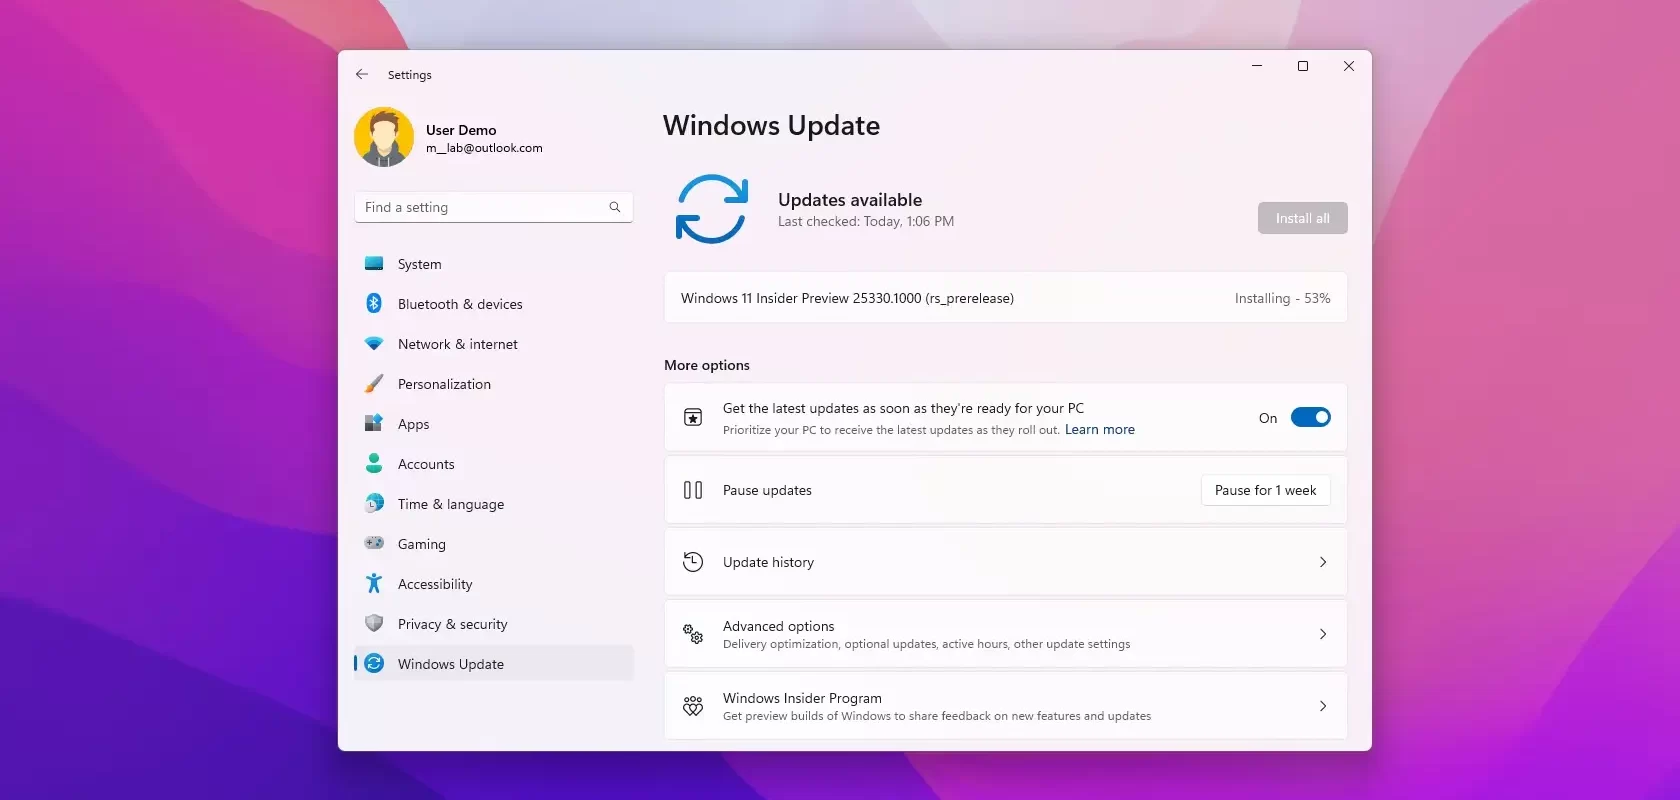This screenshot has height=800, width=1680.
Task: Maximize the Settings window
Action: coord(1303,66)
